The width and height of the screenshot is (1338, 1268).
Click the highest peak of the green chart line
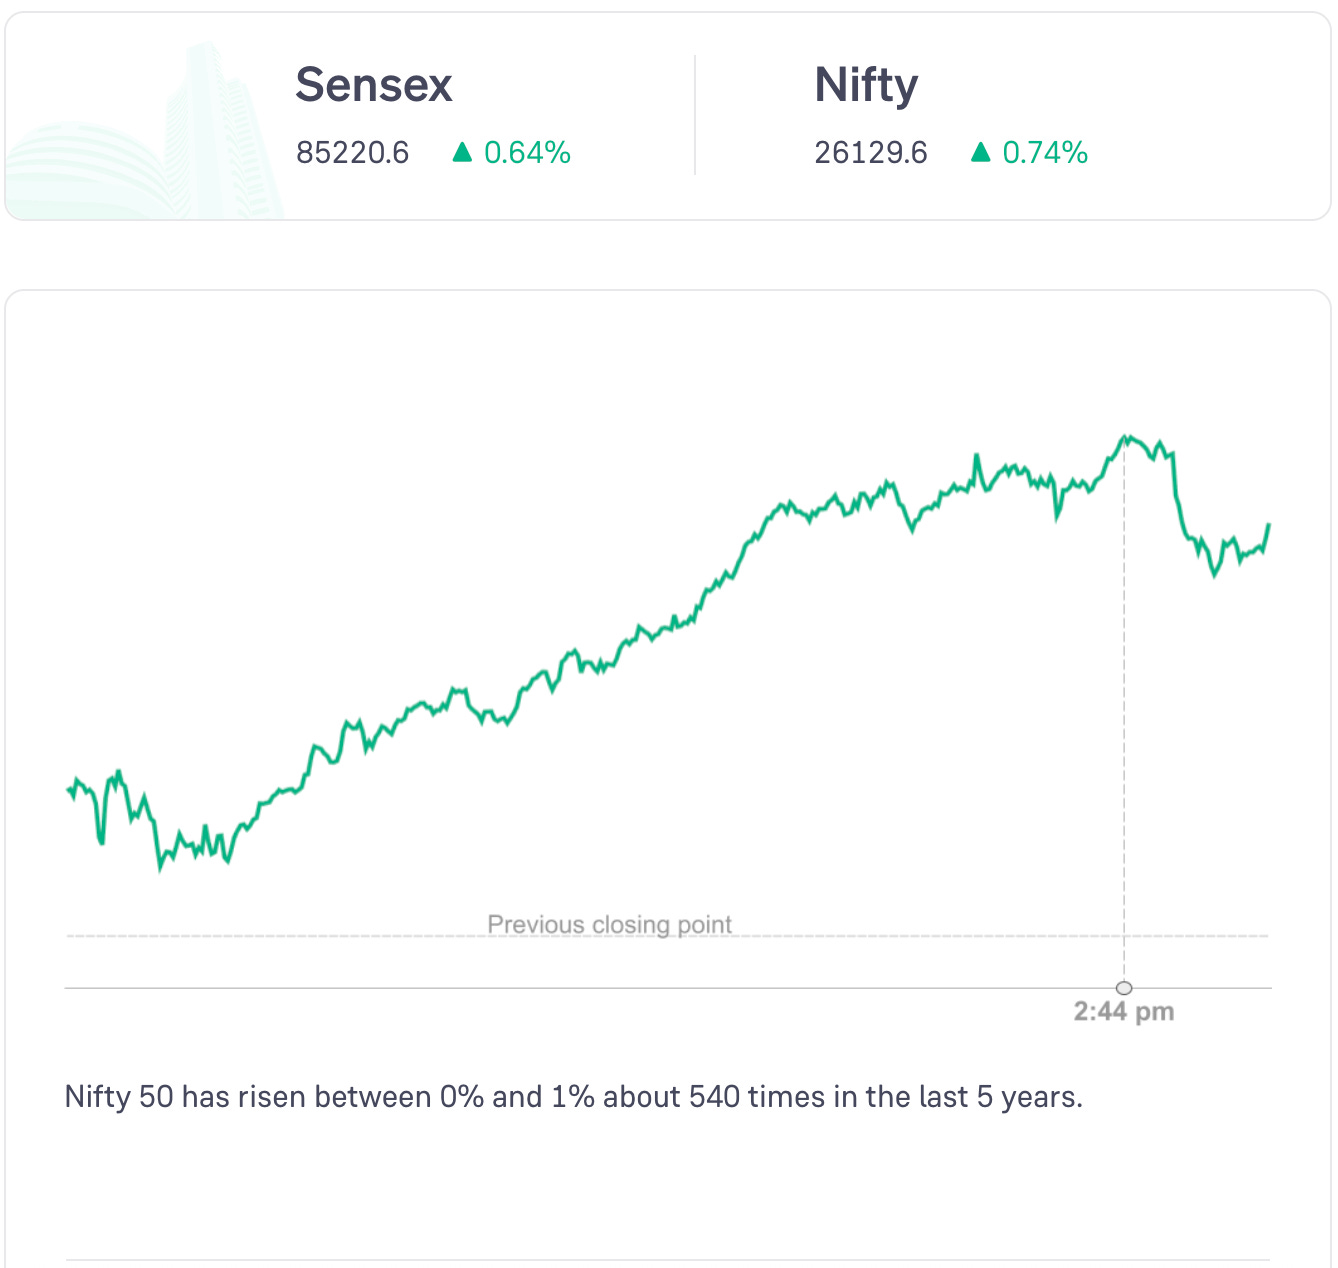(1126, 437)
